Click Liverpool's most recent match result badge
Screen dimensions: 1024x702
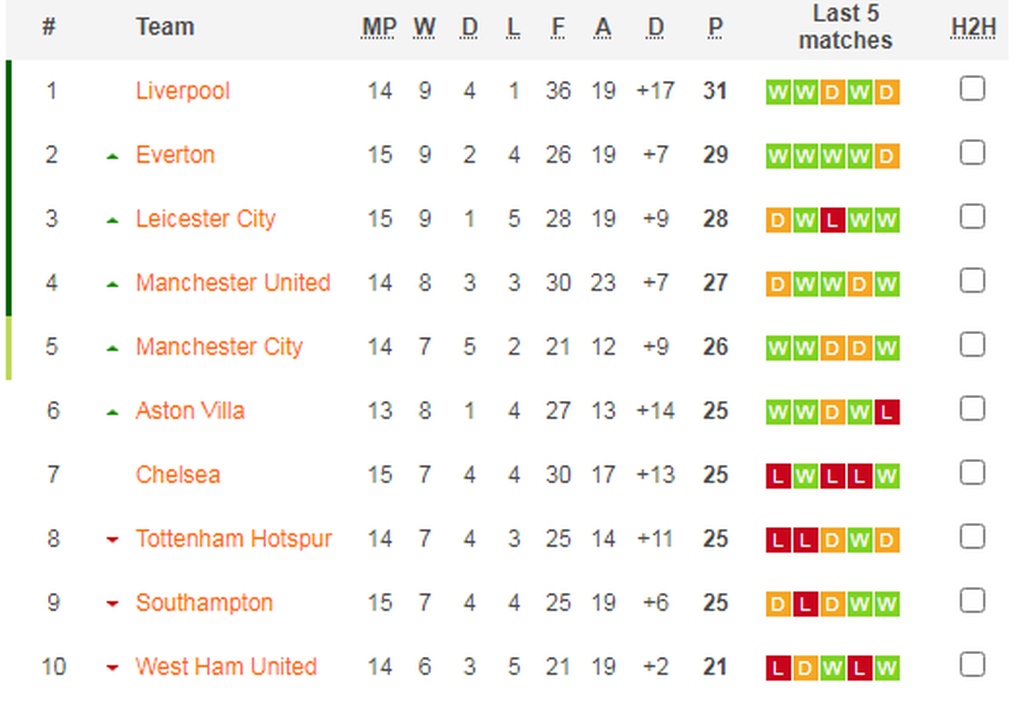887,93
